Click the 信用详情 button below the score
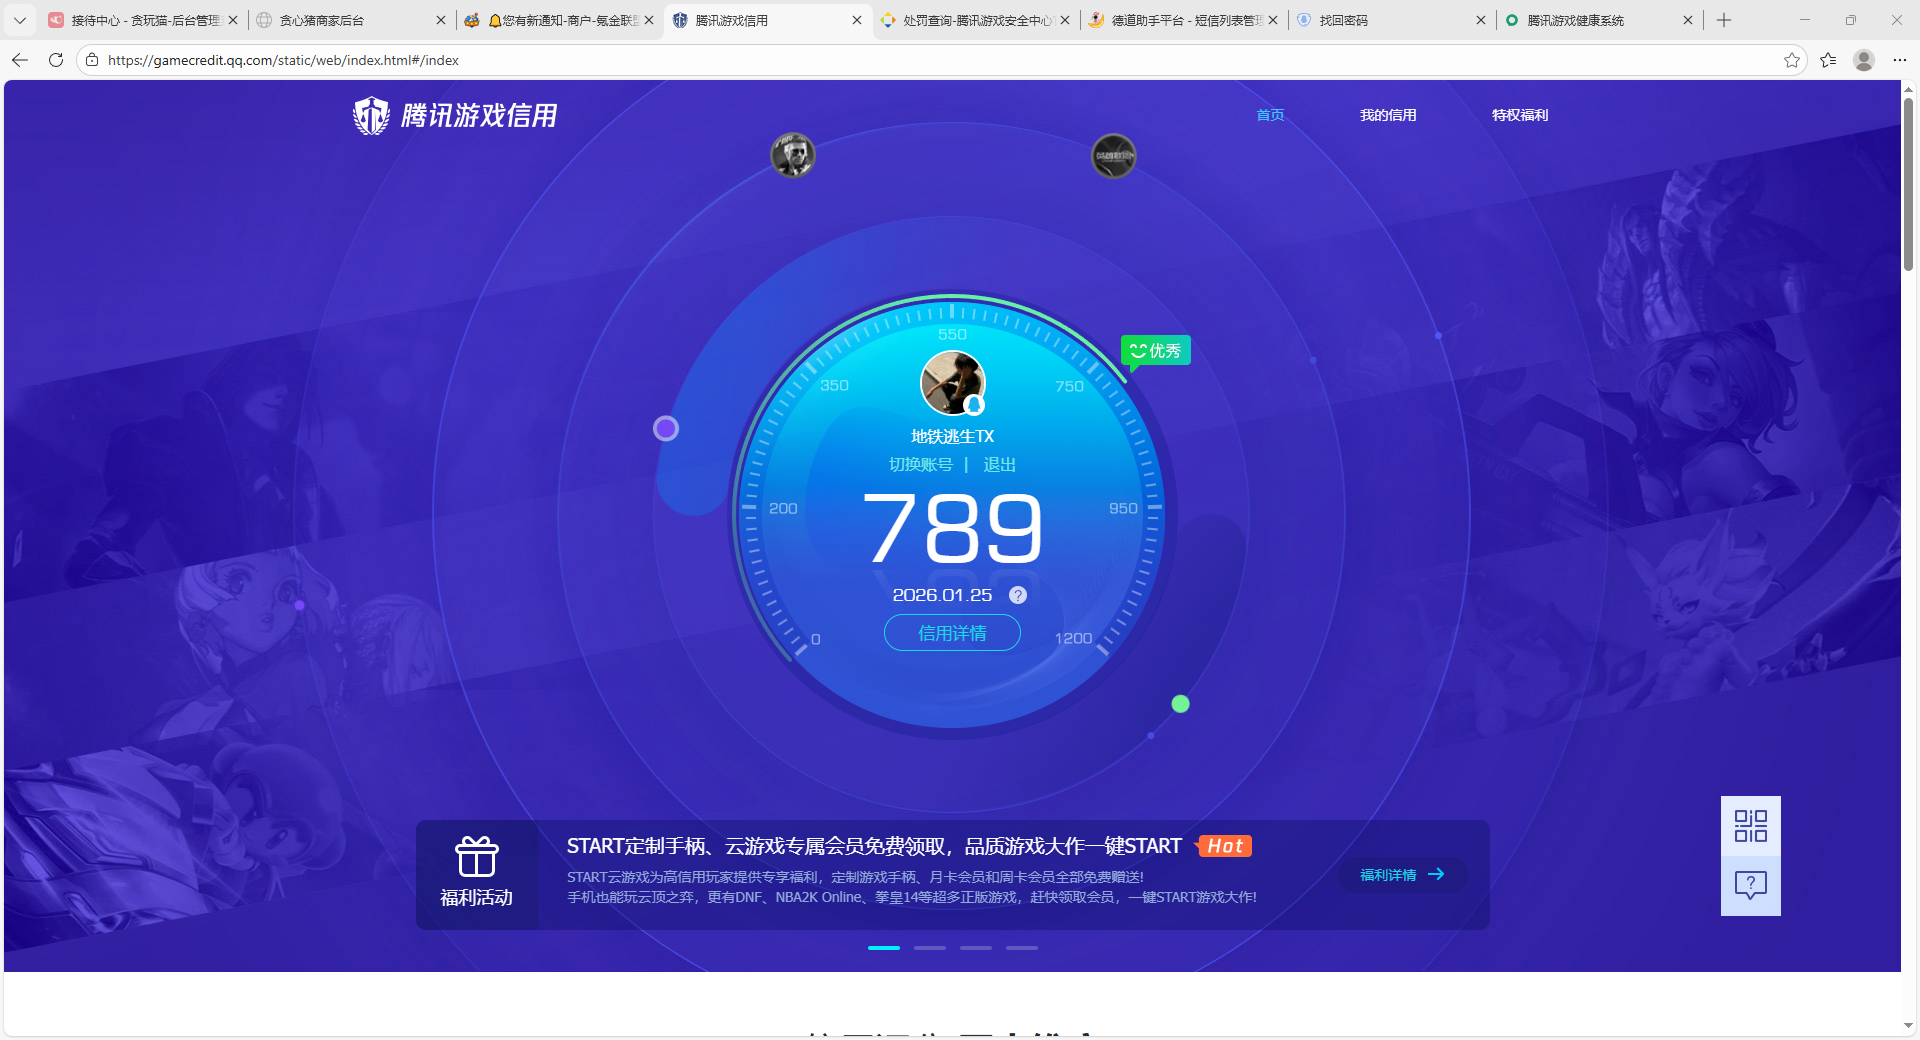The height and width of the screenshot is (1040, 1920). pos(951,633)
